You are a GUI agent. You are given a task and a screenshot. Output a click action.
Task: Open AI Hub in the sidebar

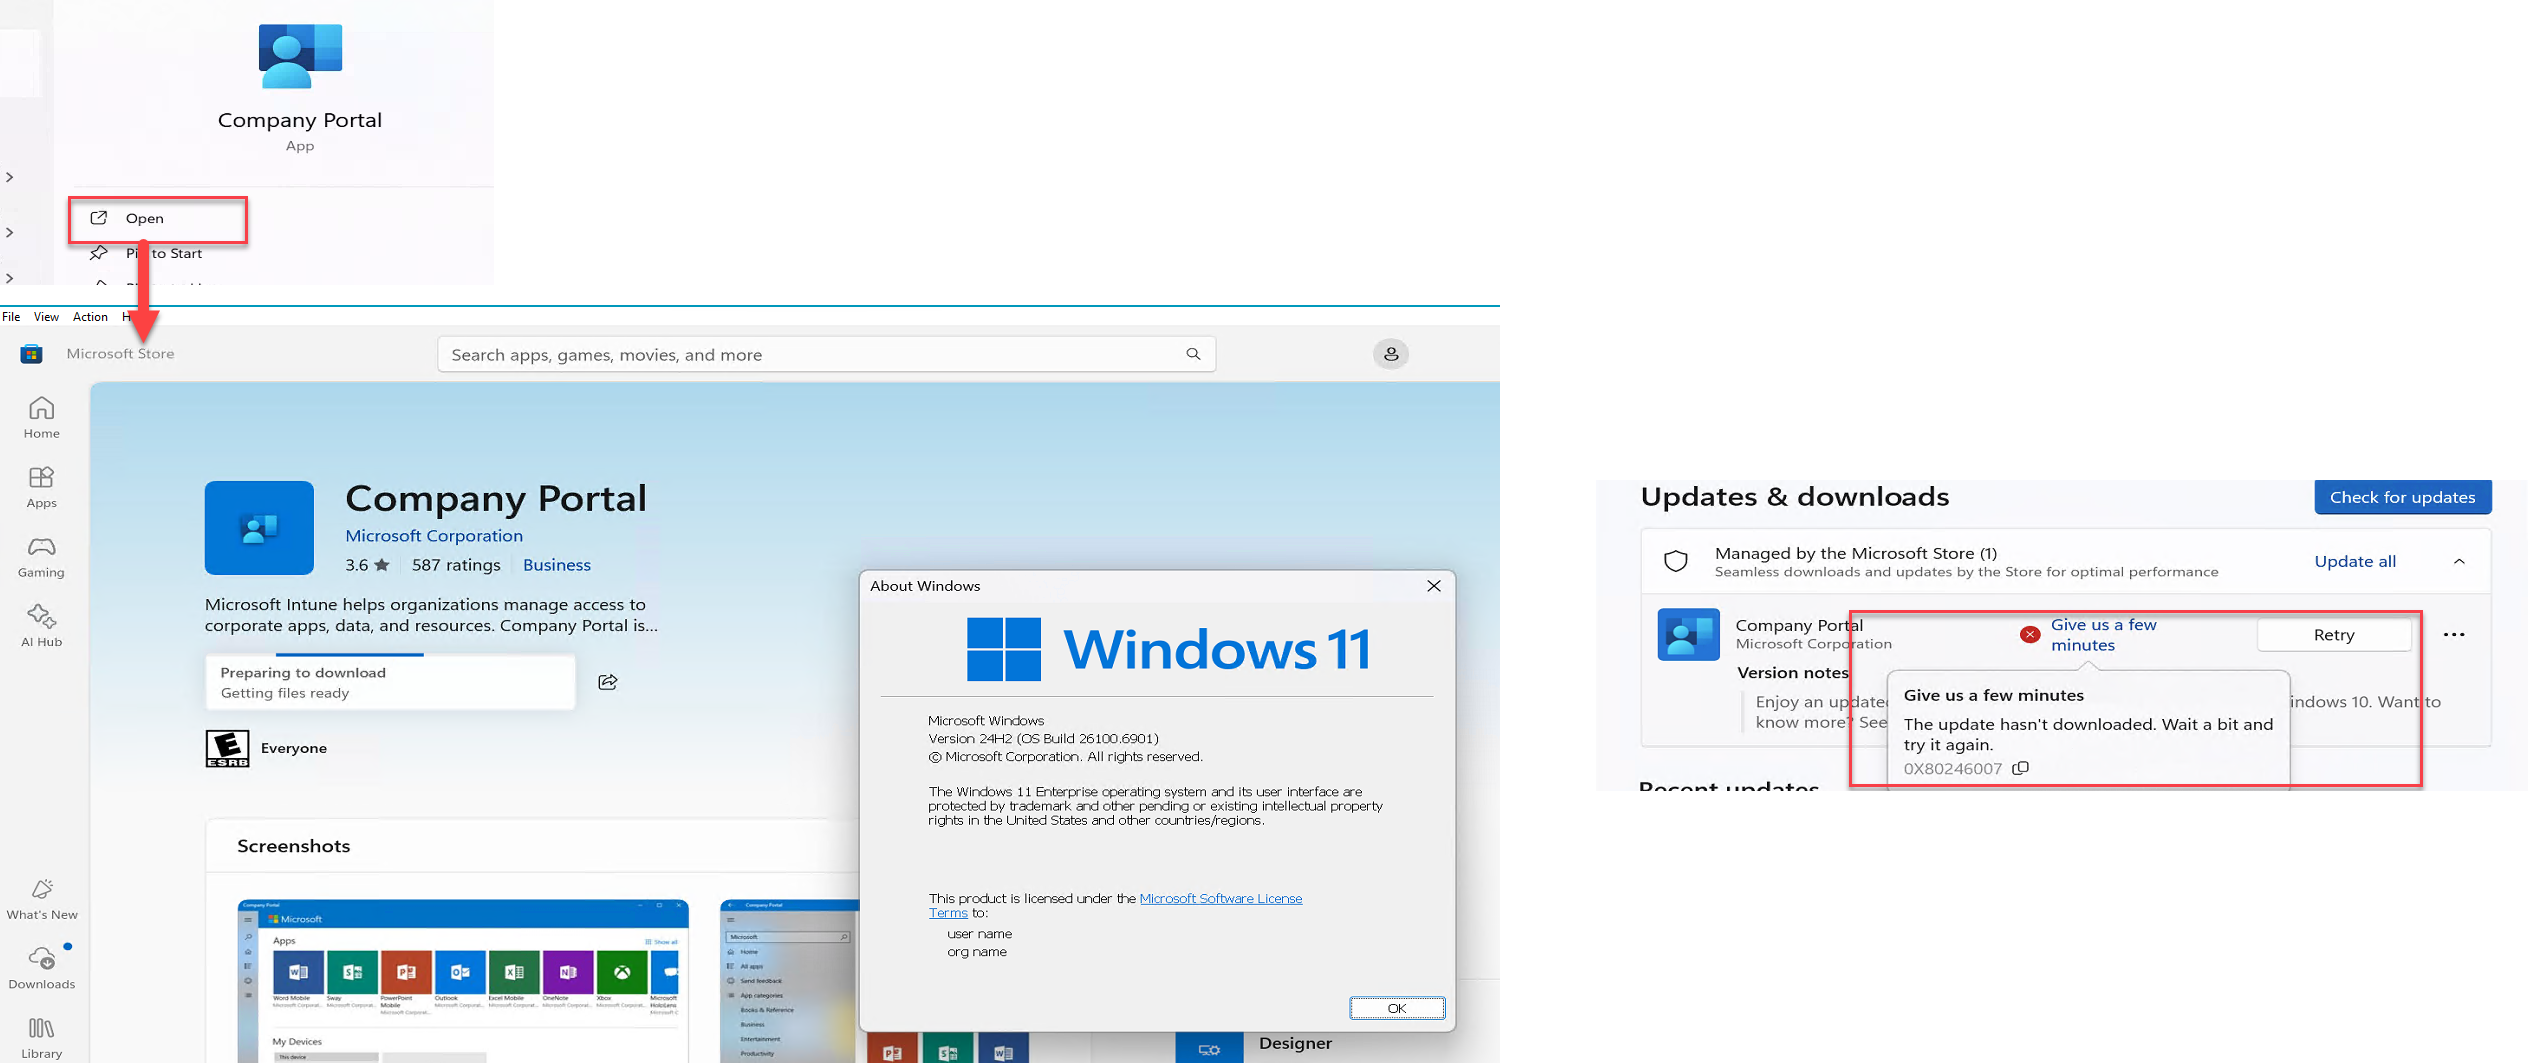click(41, 626)
